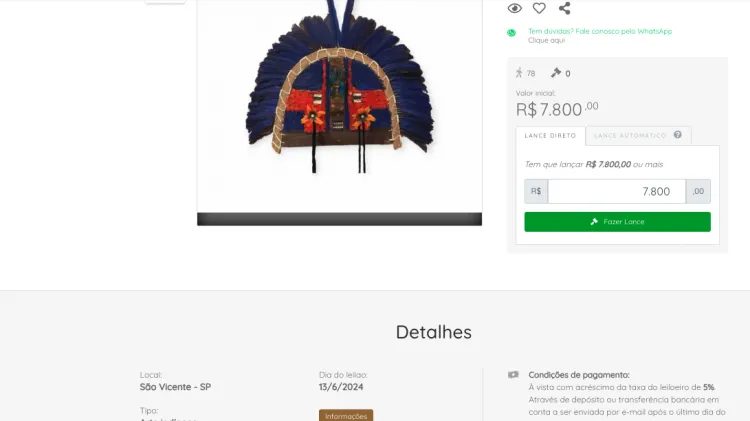Click the walking visitors counter icon
Viewport: 750px width, 421px height.
click(519, 73)
